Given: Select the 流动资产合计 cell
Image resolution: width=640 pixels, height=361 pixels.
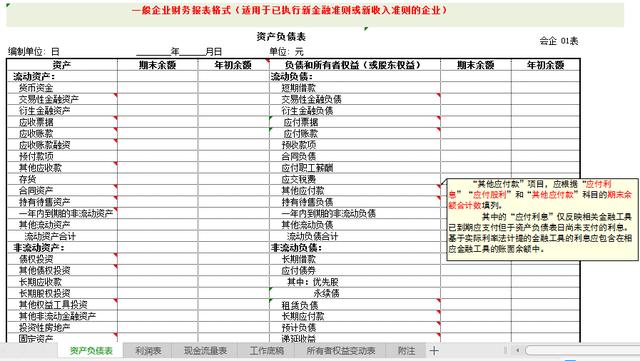Looking at the screenshot, I should [x=62, y=236].
